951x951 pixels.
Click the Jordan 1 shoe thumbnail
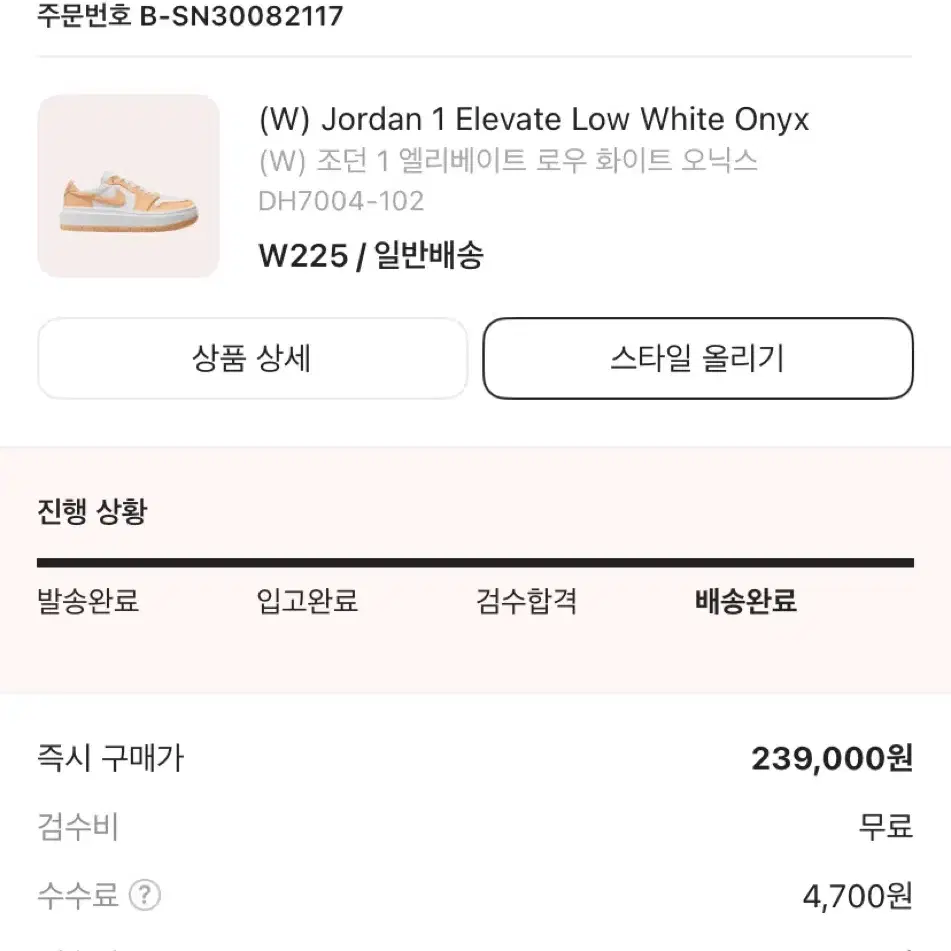[129, 186]
